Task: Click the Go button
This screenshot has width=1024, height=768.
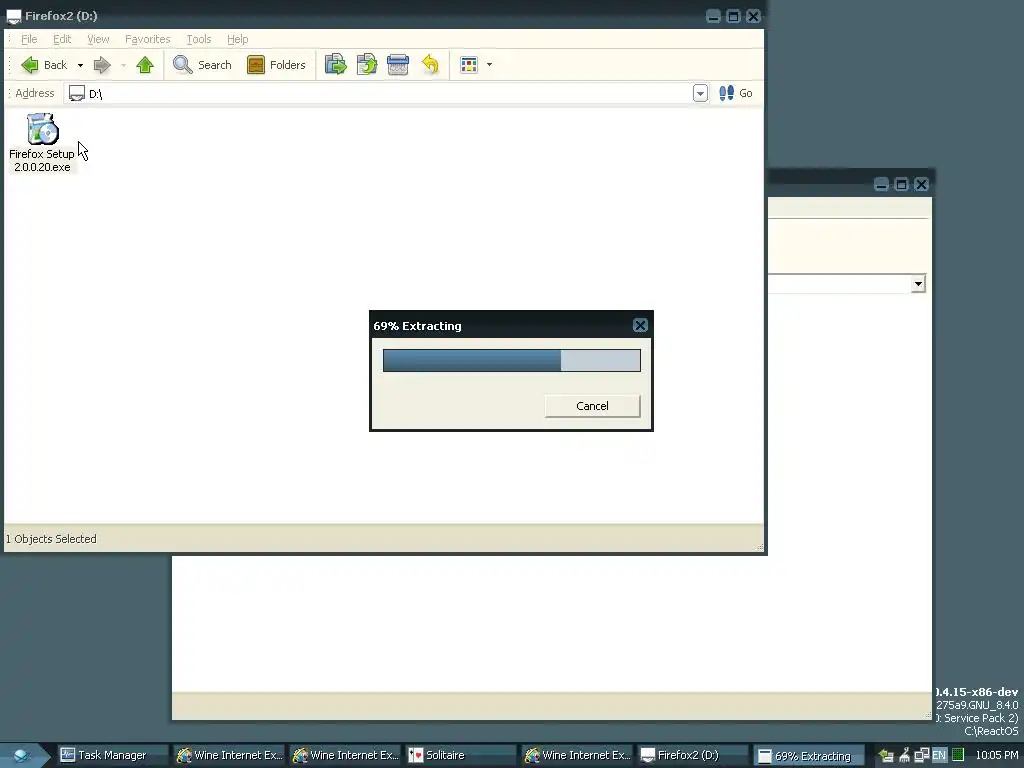Action: [x=736, y=93]
